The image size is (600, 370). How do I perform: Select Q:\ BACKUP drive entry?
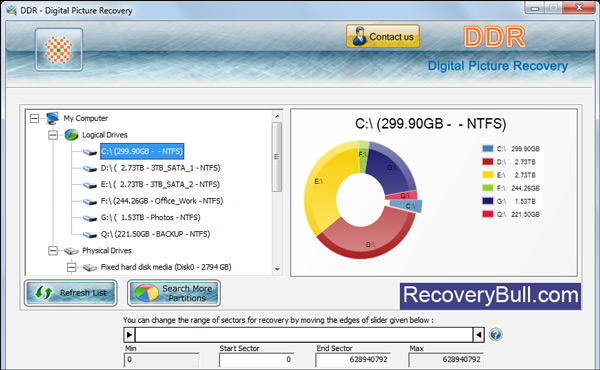tap(155, 234)
